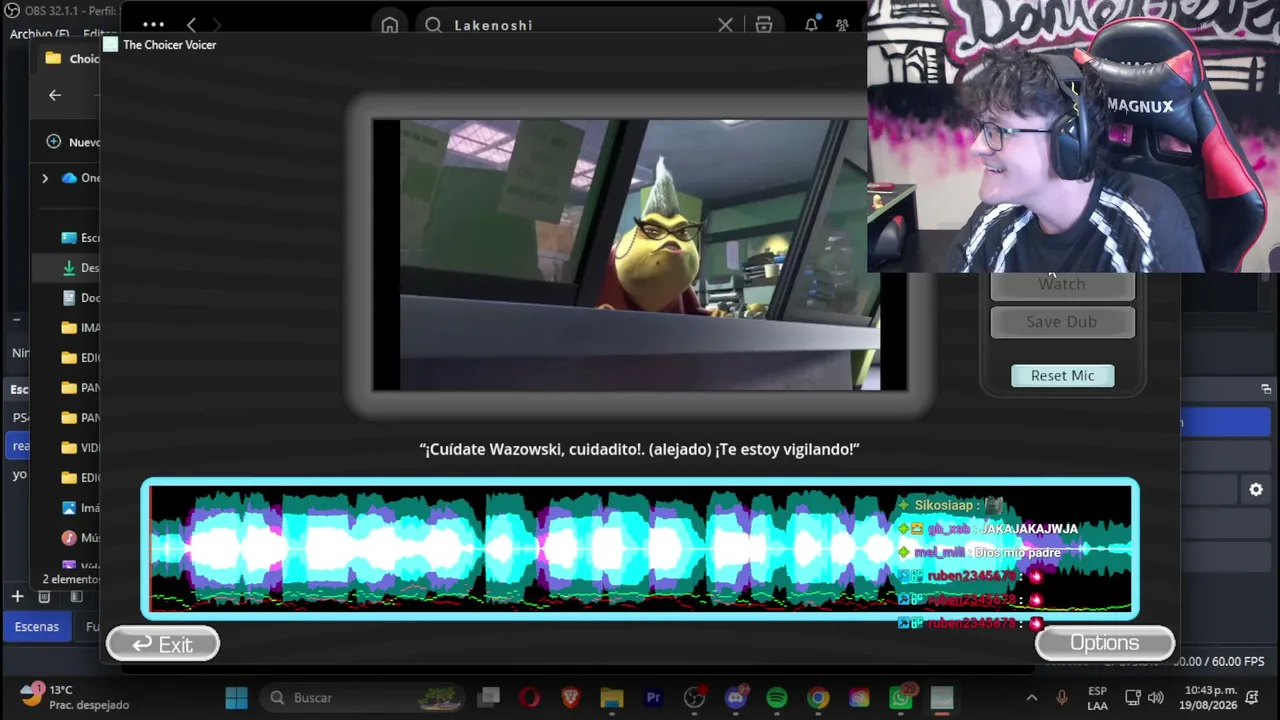Screen dimensions: 1280x720
Task: Open the Descargas item in File Explorer sidebar
Action: tap(80, 268)
